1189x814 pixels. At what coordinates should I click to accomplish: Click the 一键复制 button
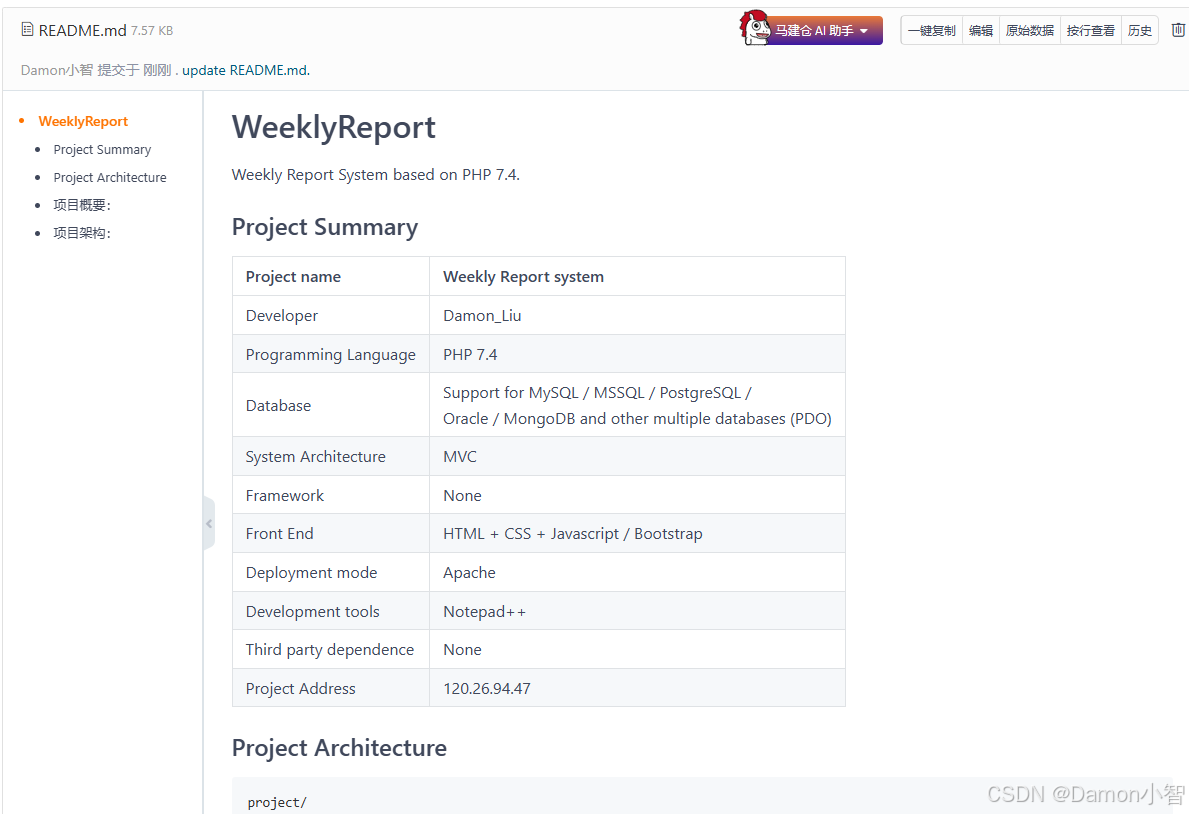[x=932, y=30]
